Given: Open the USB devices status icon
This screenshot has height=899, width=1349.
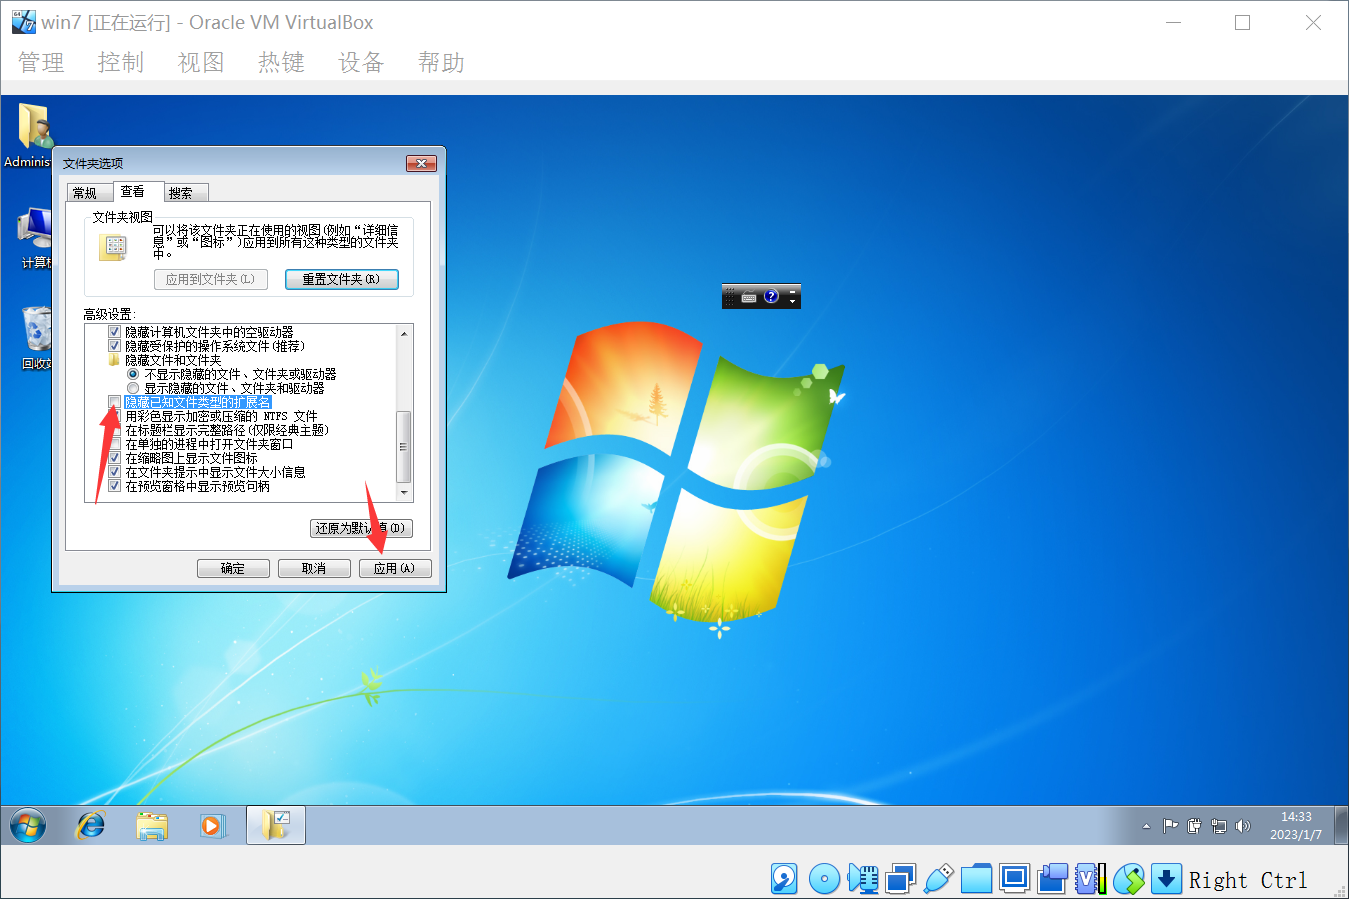Looking at the screenshot, I should (938, 879).
